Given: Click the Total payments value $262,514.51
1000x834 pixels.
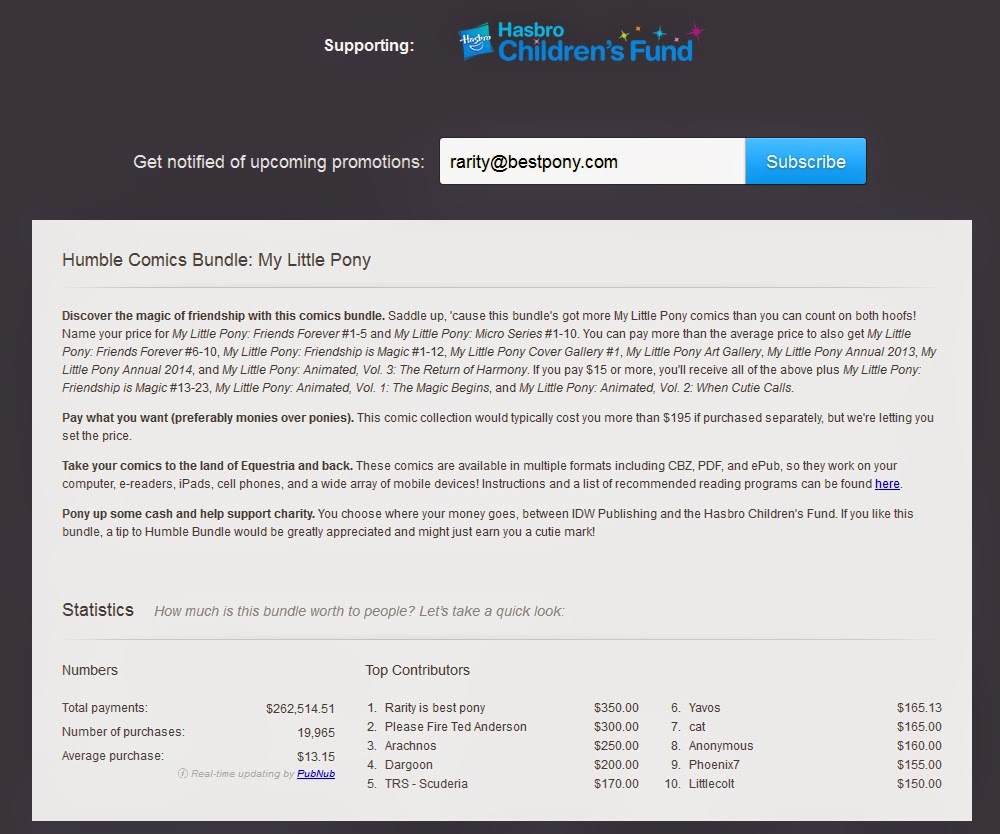Looking at the screenshot, I should [300, 708].
